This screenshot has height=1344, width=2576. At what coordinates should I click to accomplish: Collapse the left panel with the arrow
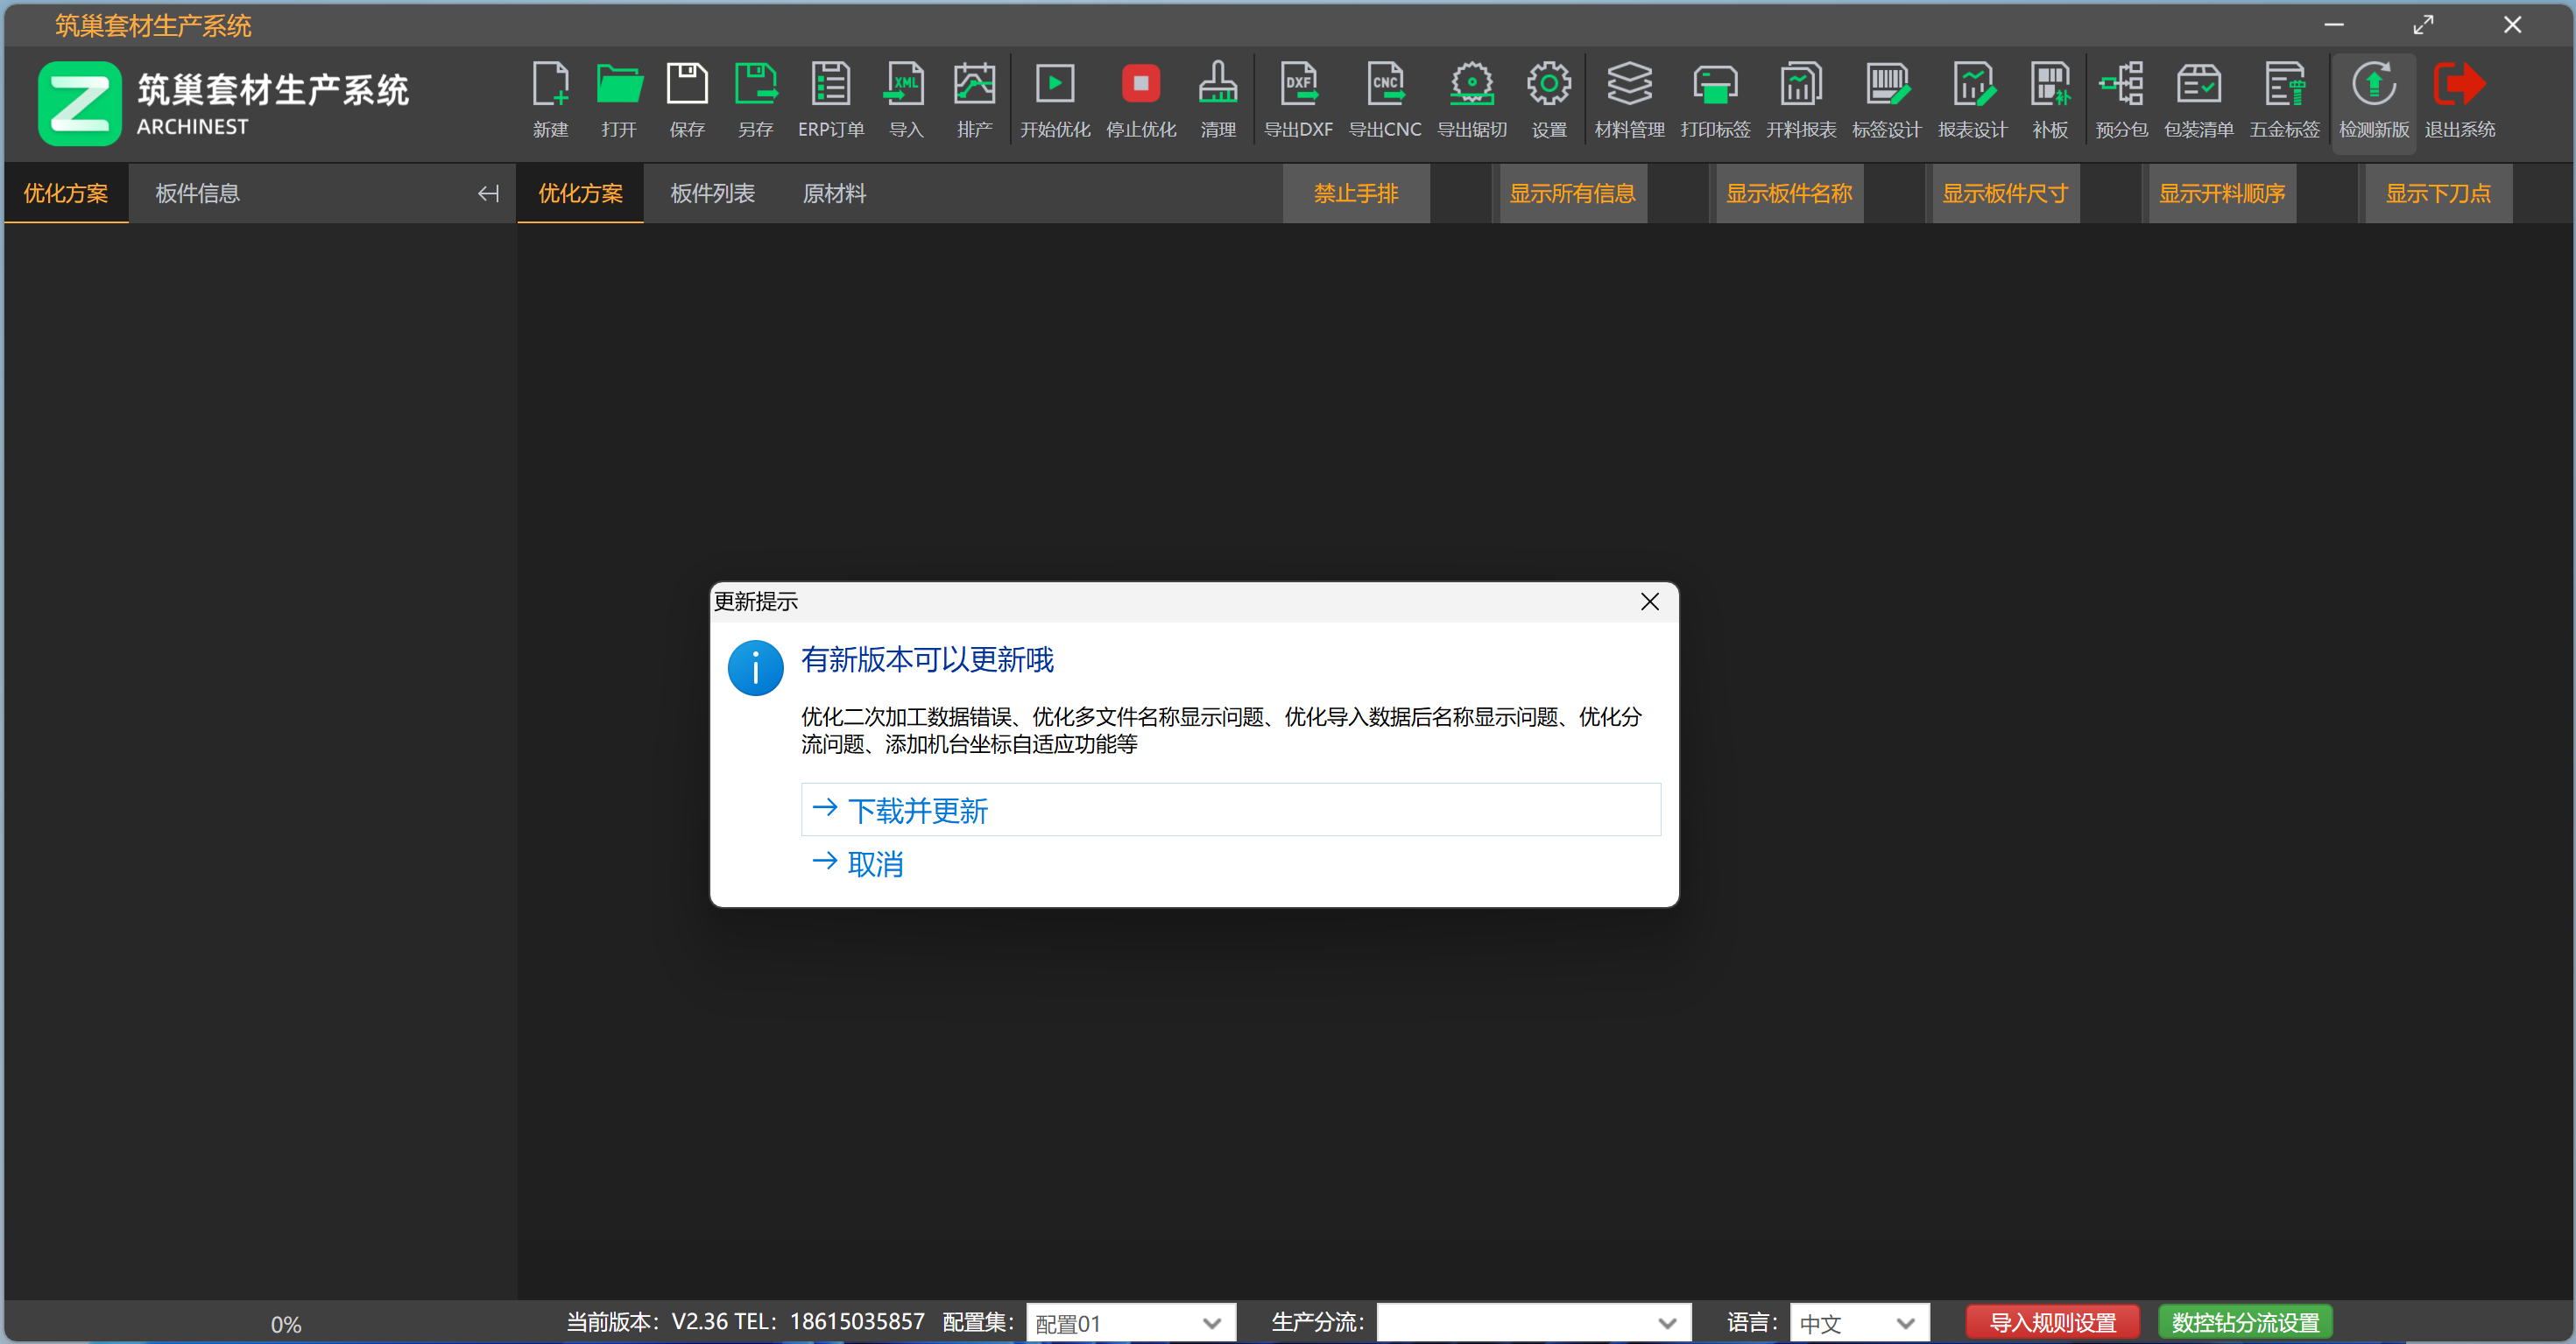click(489, 193)
